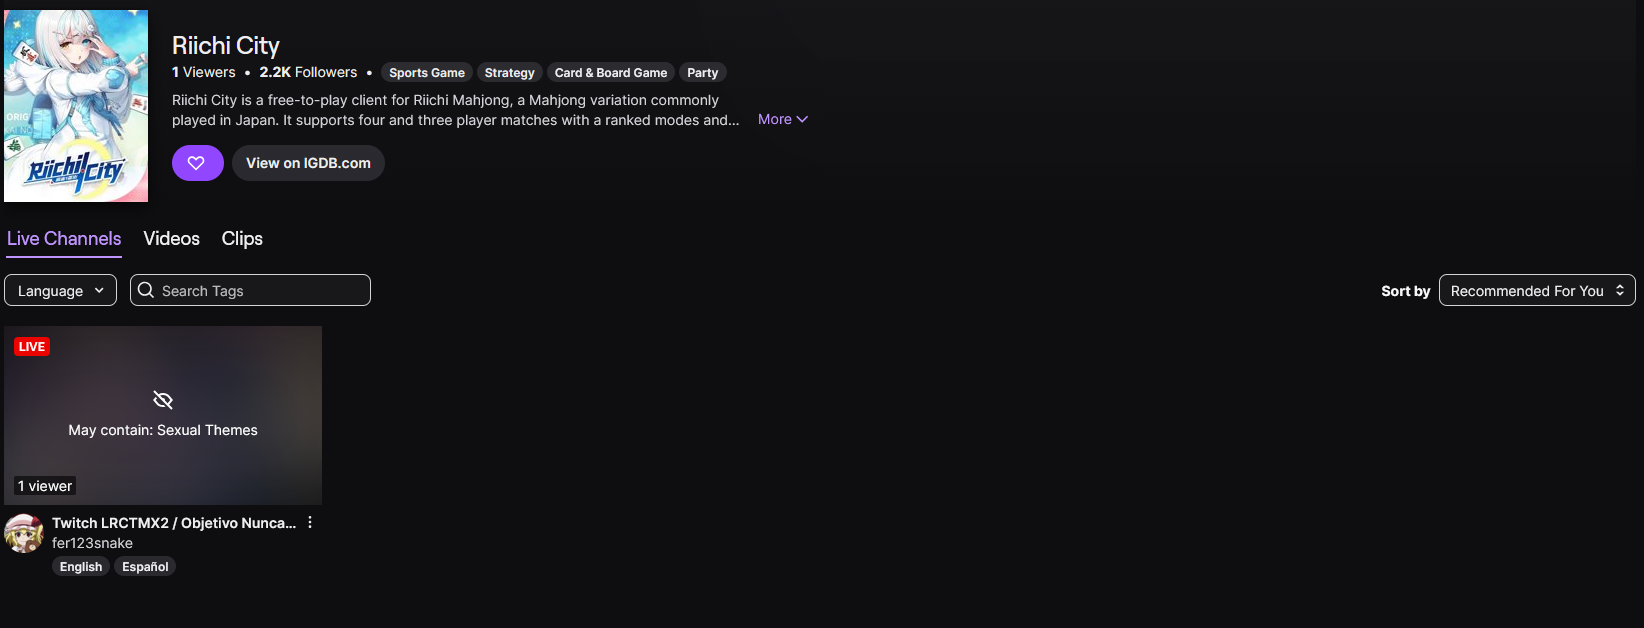Click the Español language tag

145,566
